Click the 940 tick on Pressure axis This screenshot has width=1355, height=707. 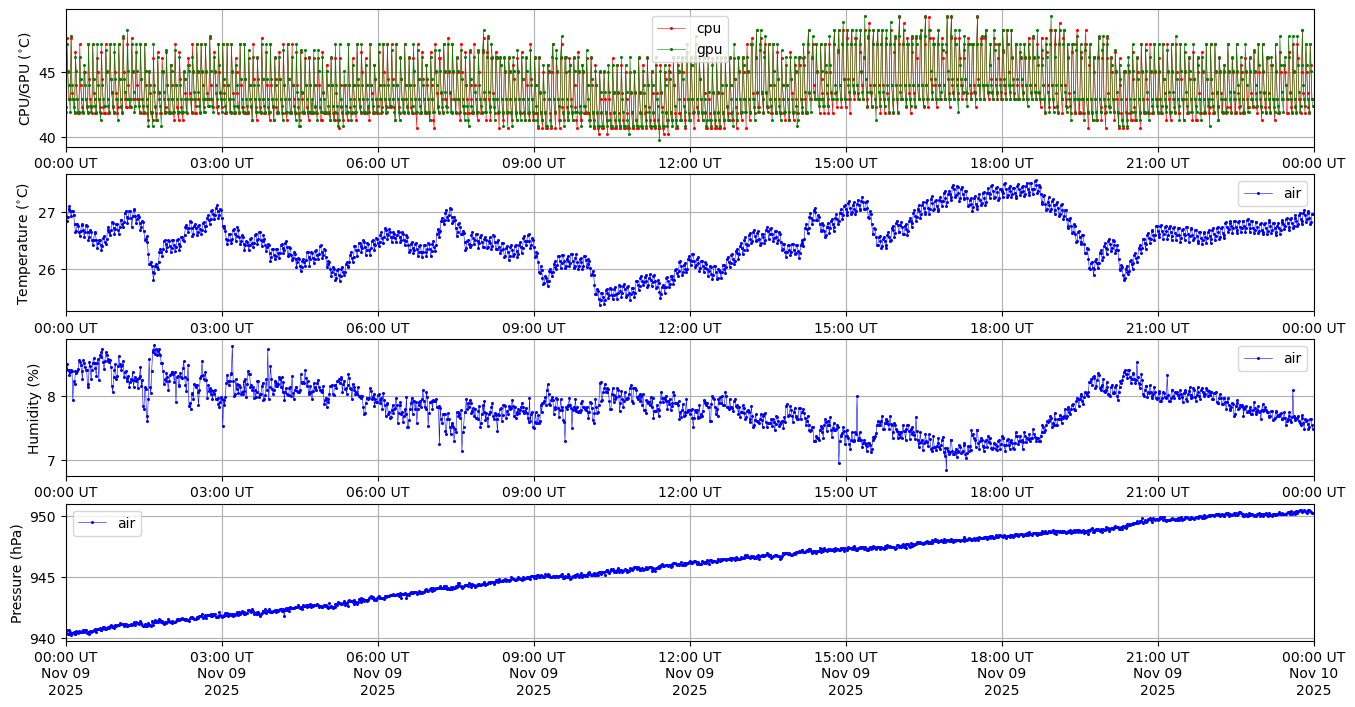(47, 638)
